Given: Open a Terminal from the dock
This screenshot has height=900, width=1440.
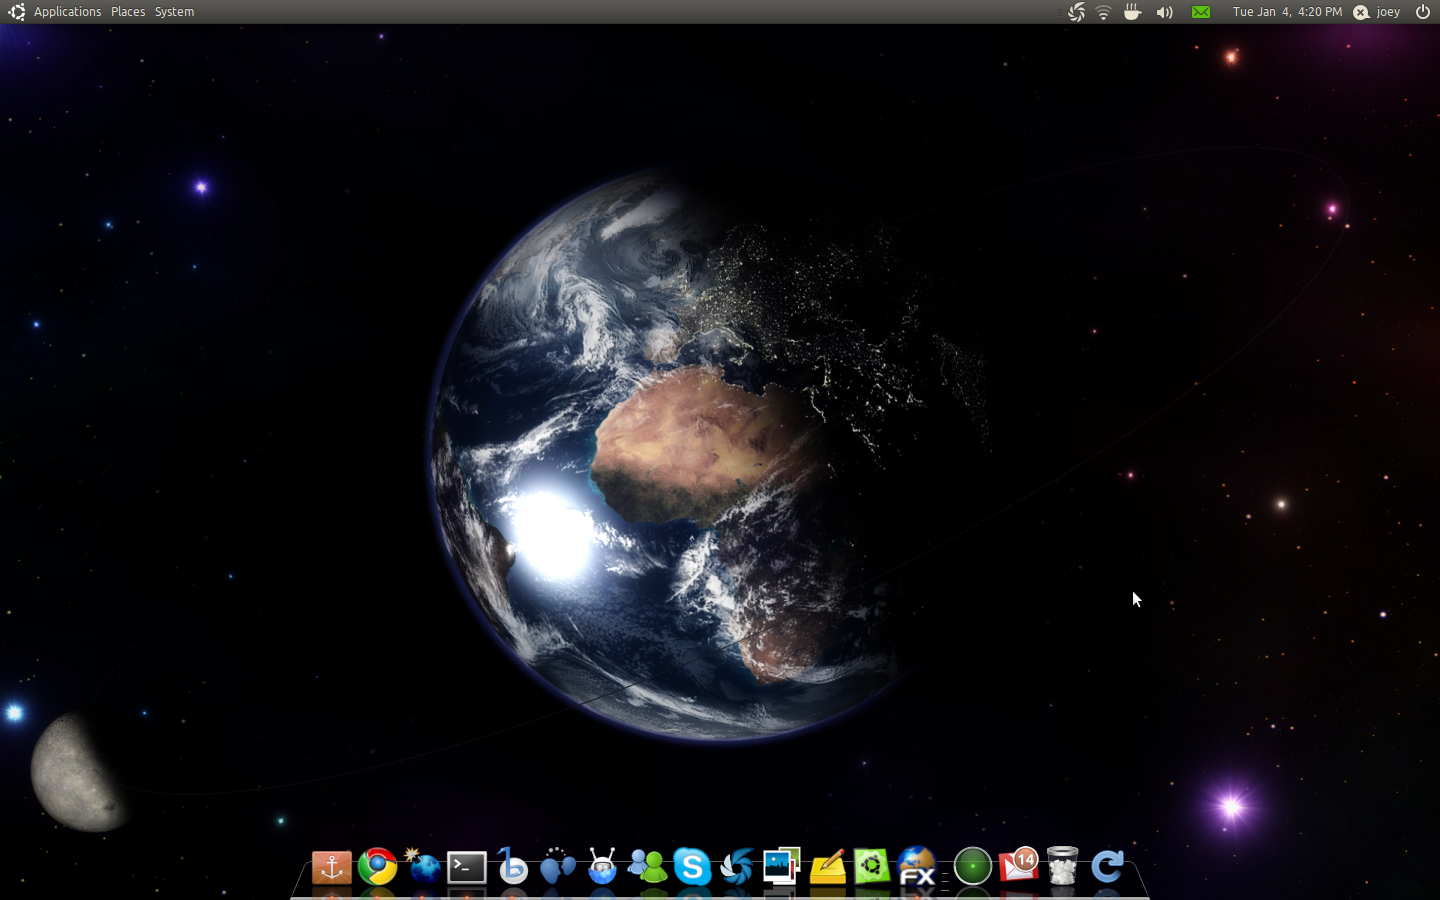Looking at the screenshot, I should coord(466,868).
